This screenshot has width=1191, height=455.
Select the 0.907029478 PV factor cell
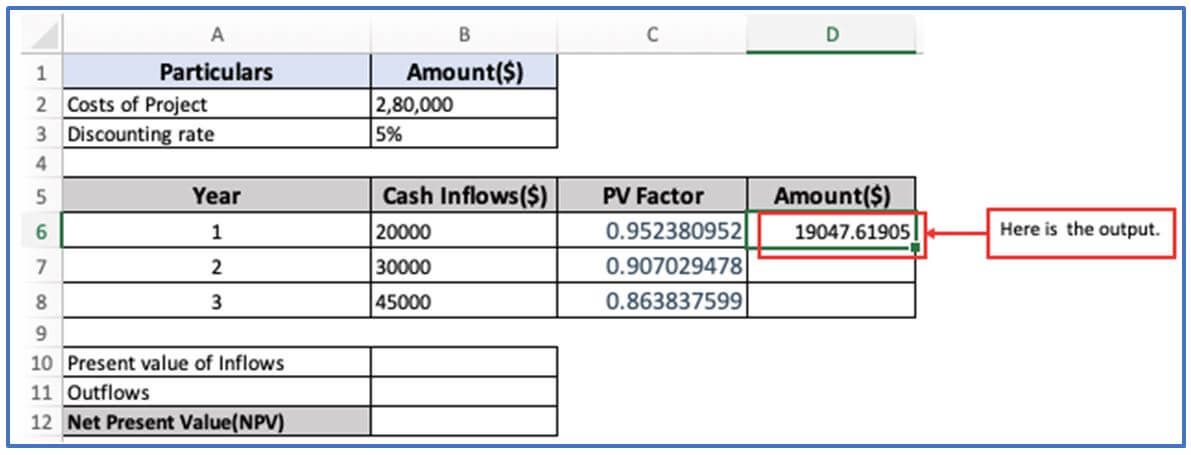tap(652, 266)
